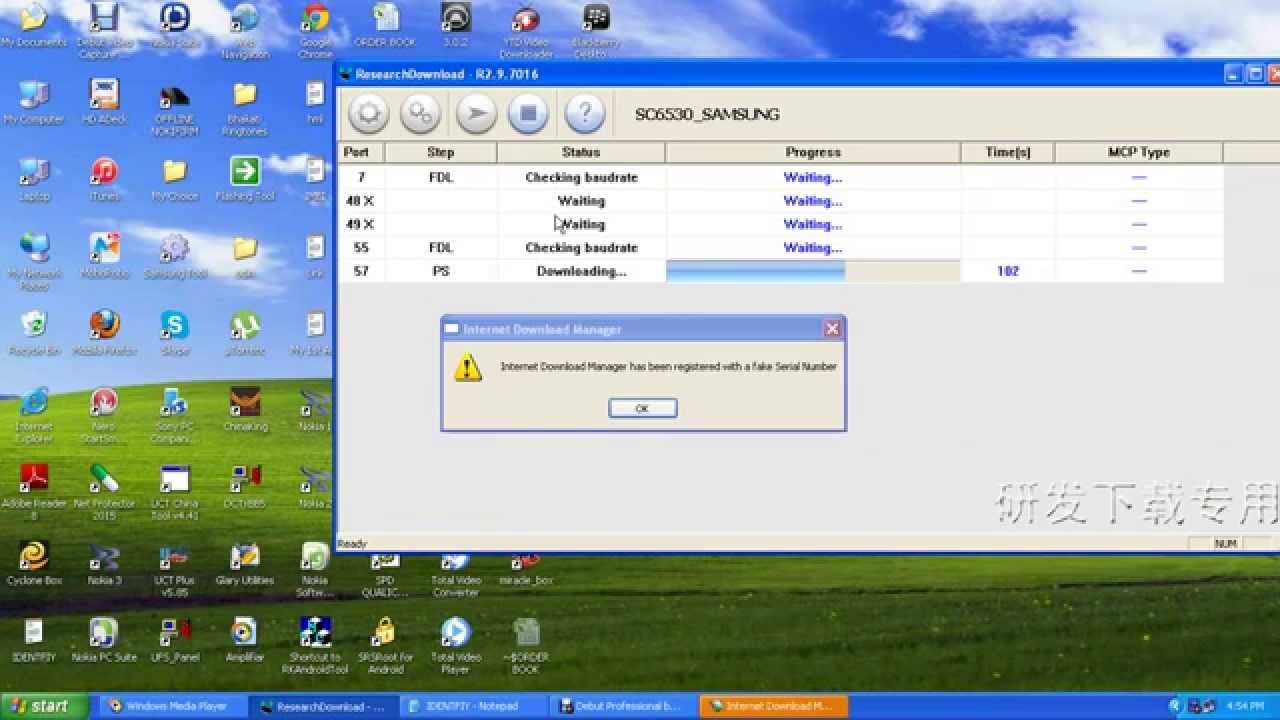This screenshot has width=1280, height=720.
Task: Stop downloading with the square stop icon
Action: pyautogui.click(x=528, y=114)
